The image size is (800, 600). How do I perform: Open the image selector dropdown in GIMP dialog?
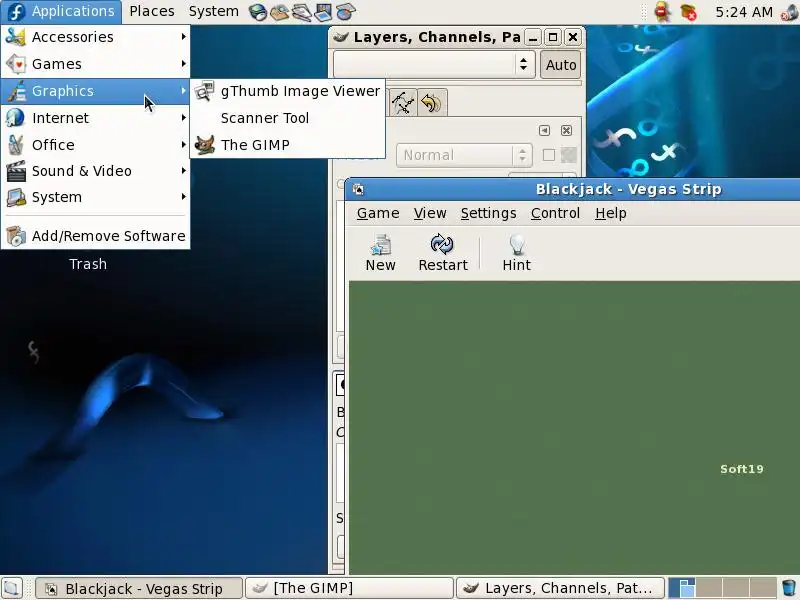point(434,65)
